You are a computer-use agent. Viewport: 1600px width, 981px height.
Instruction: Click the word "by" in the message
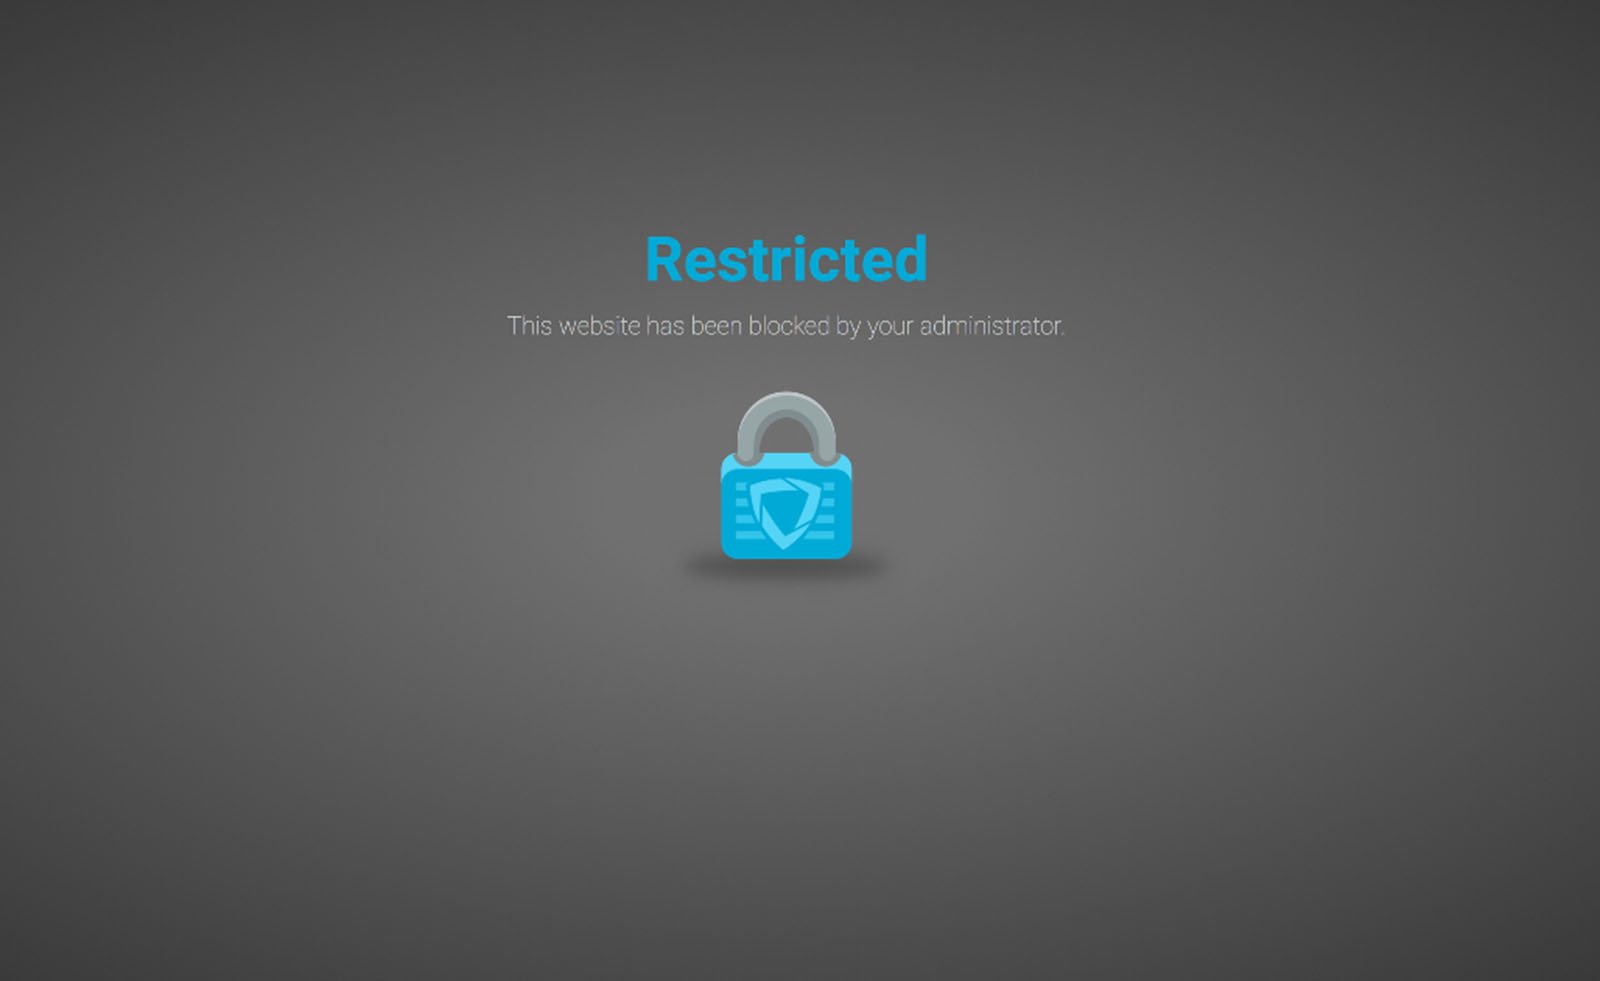click(848, 328)
